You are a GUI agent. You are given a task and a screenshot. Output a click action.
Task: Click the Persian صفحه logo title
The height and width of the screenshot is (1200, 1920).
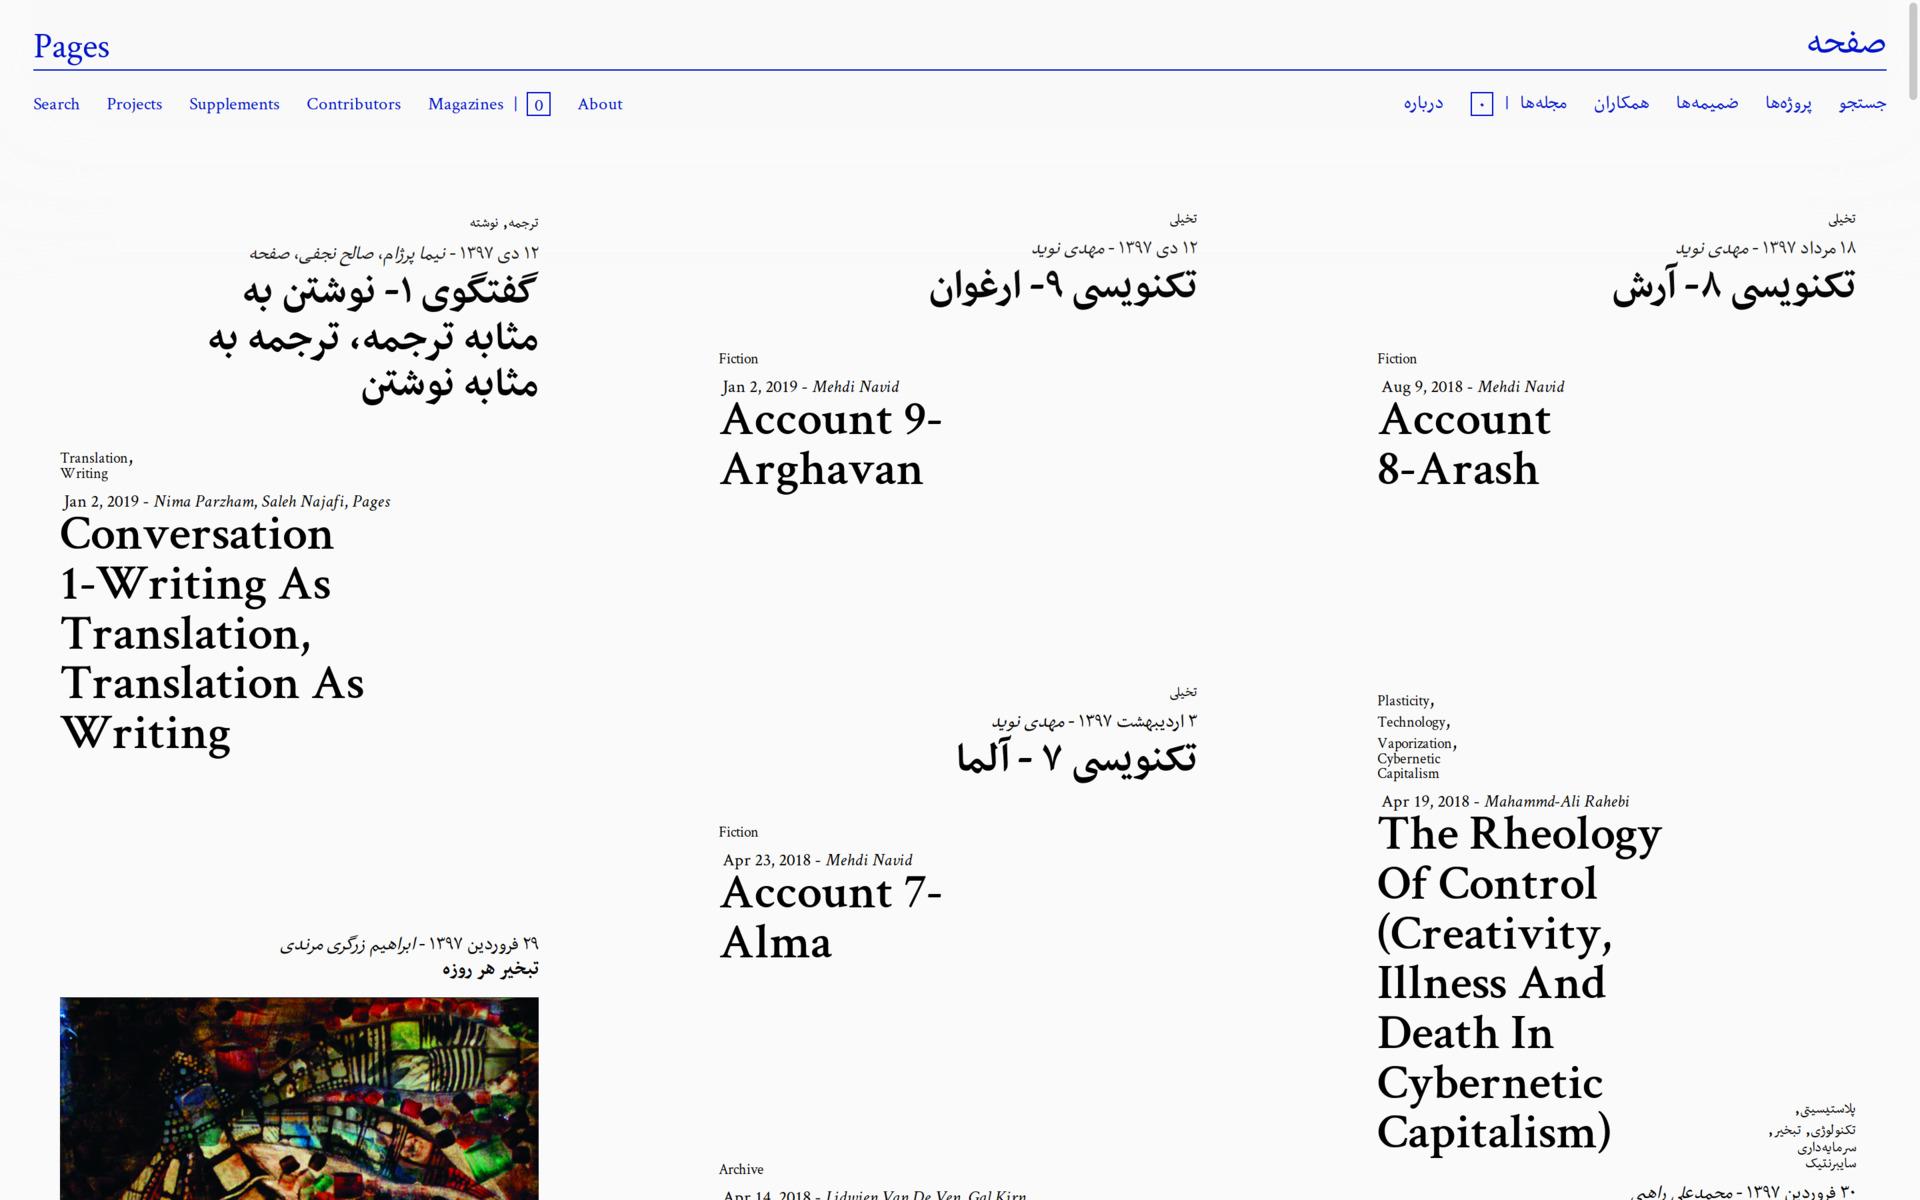tap(1845, 43)
